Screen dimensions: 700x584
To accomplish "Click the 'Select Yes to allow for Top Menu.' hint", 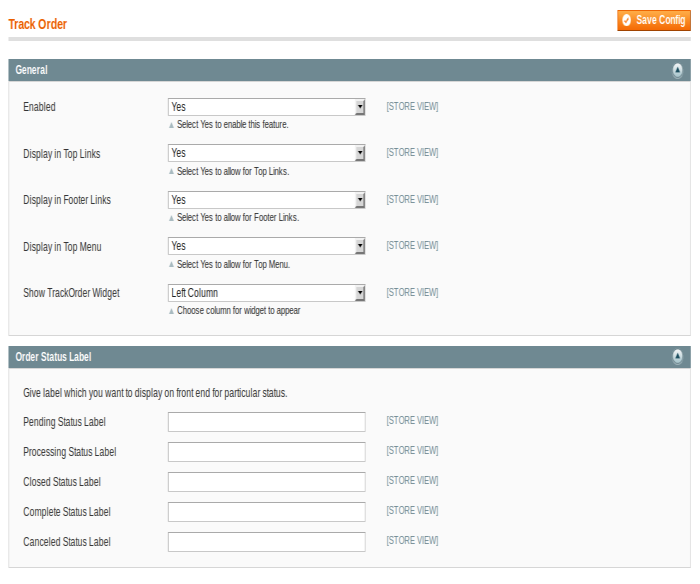I will click(233, 264).
